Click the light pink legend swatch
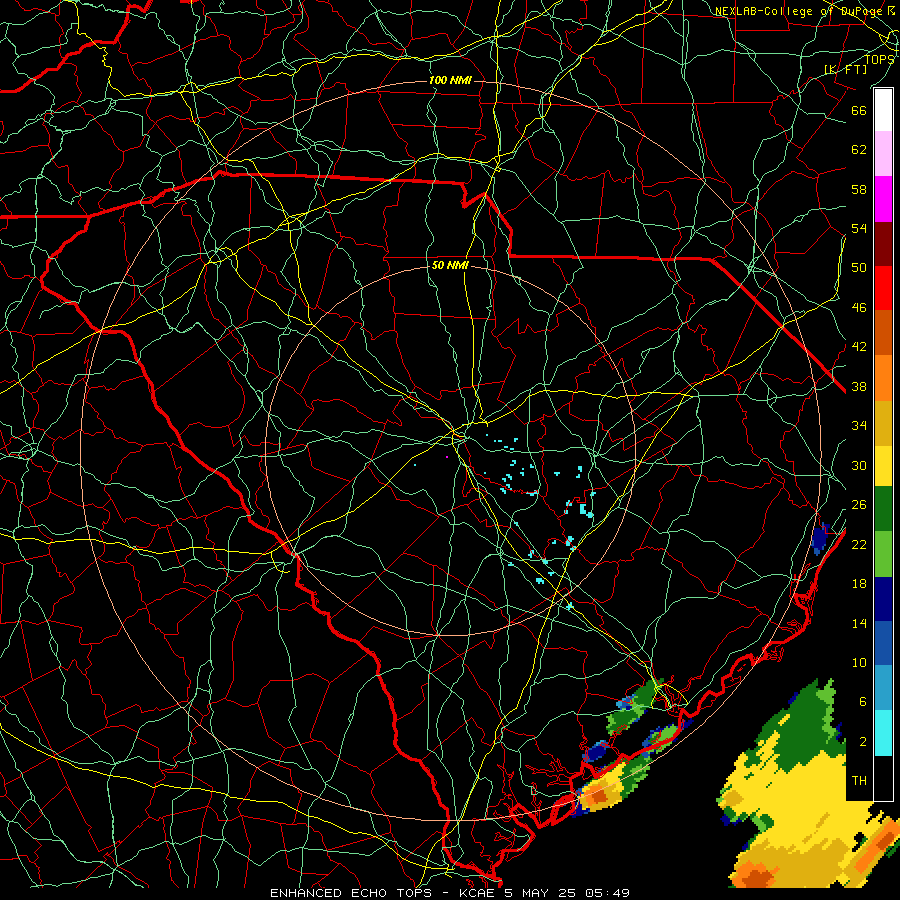This screenshot has width=900, height=900. [883, 154]
